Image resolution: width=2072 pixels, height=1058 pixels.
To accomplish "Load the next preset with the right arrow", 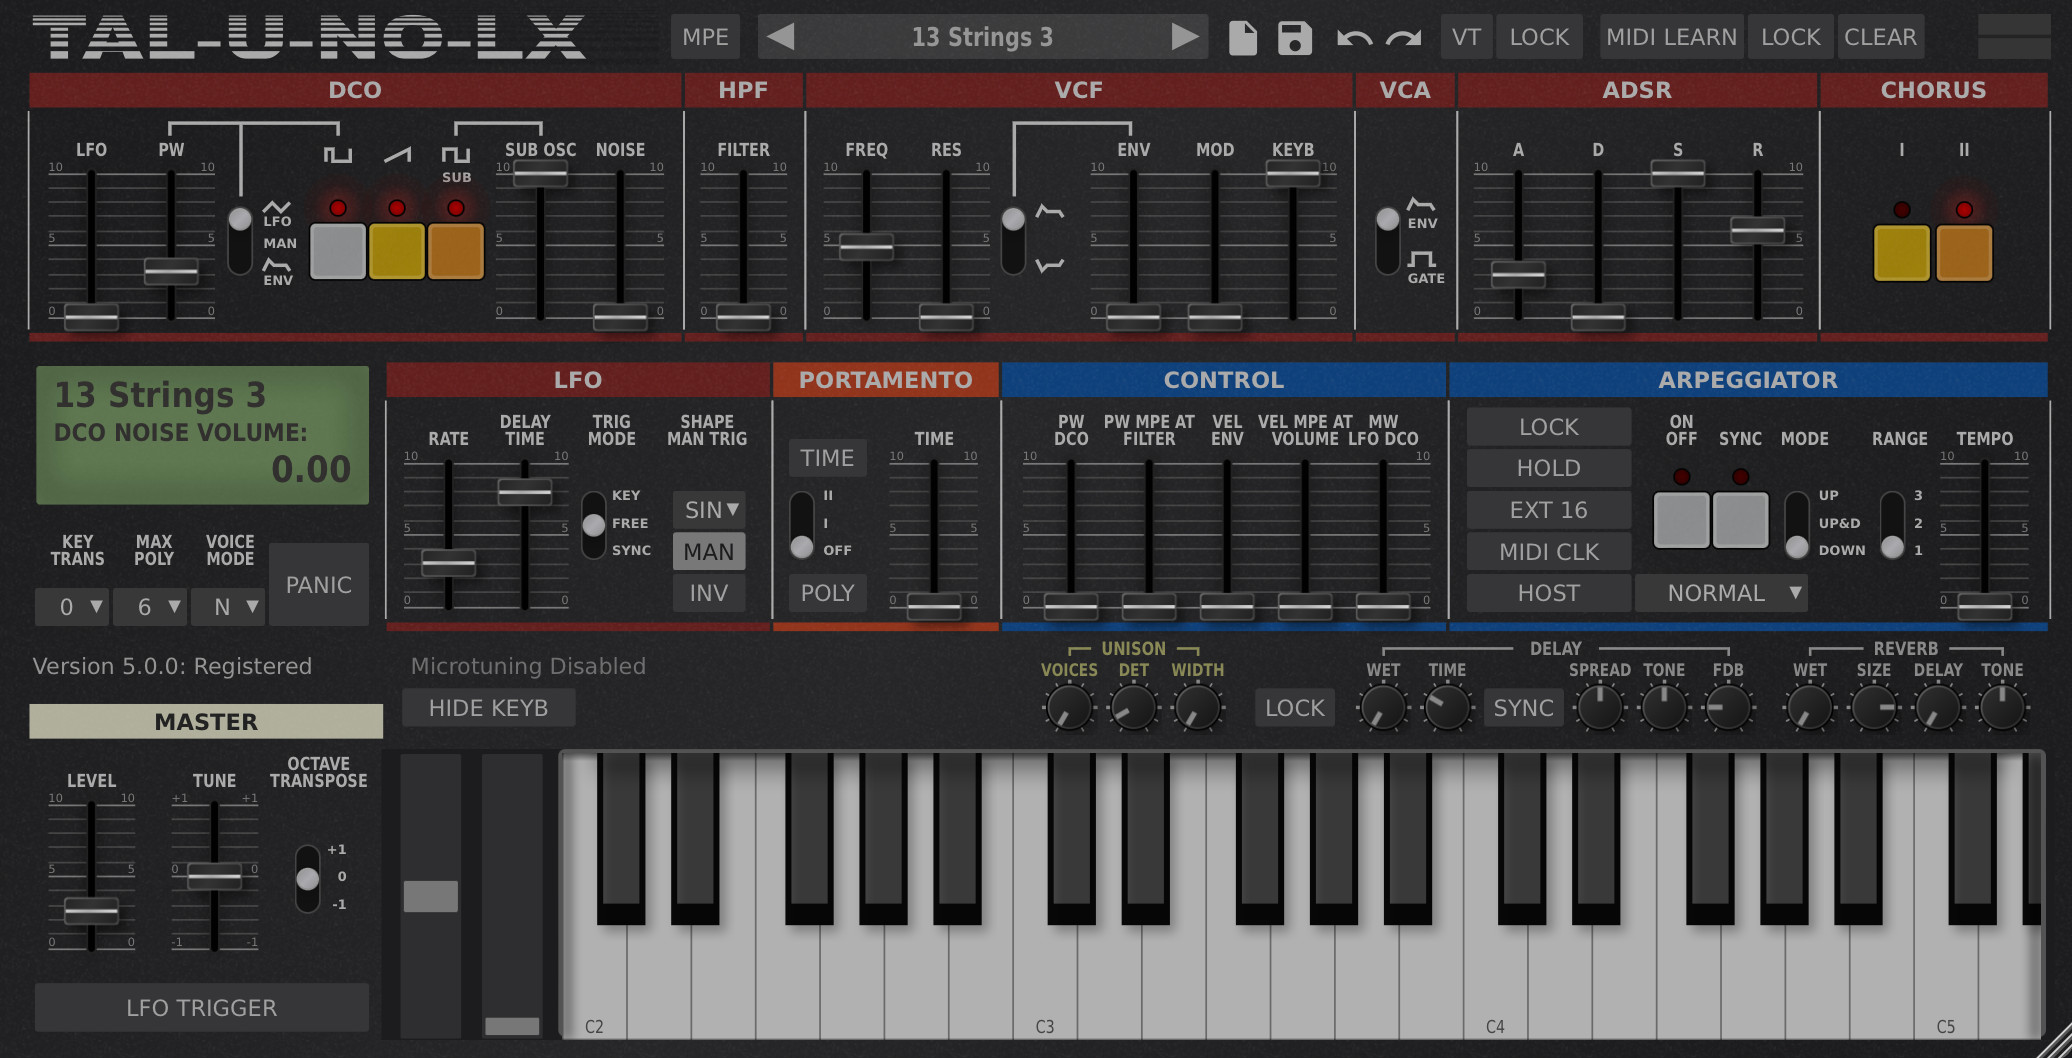I will [1185, 37].
